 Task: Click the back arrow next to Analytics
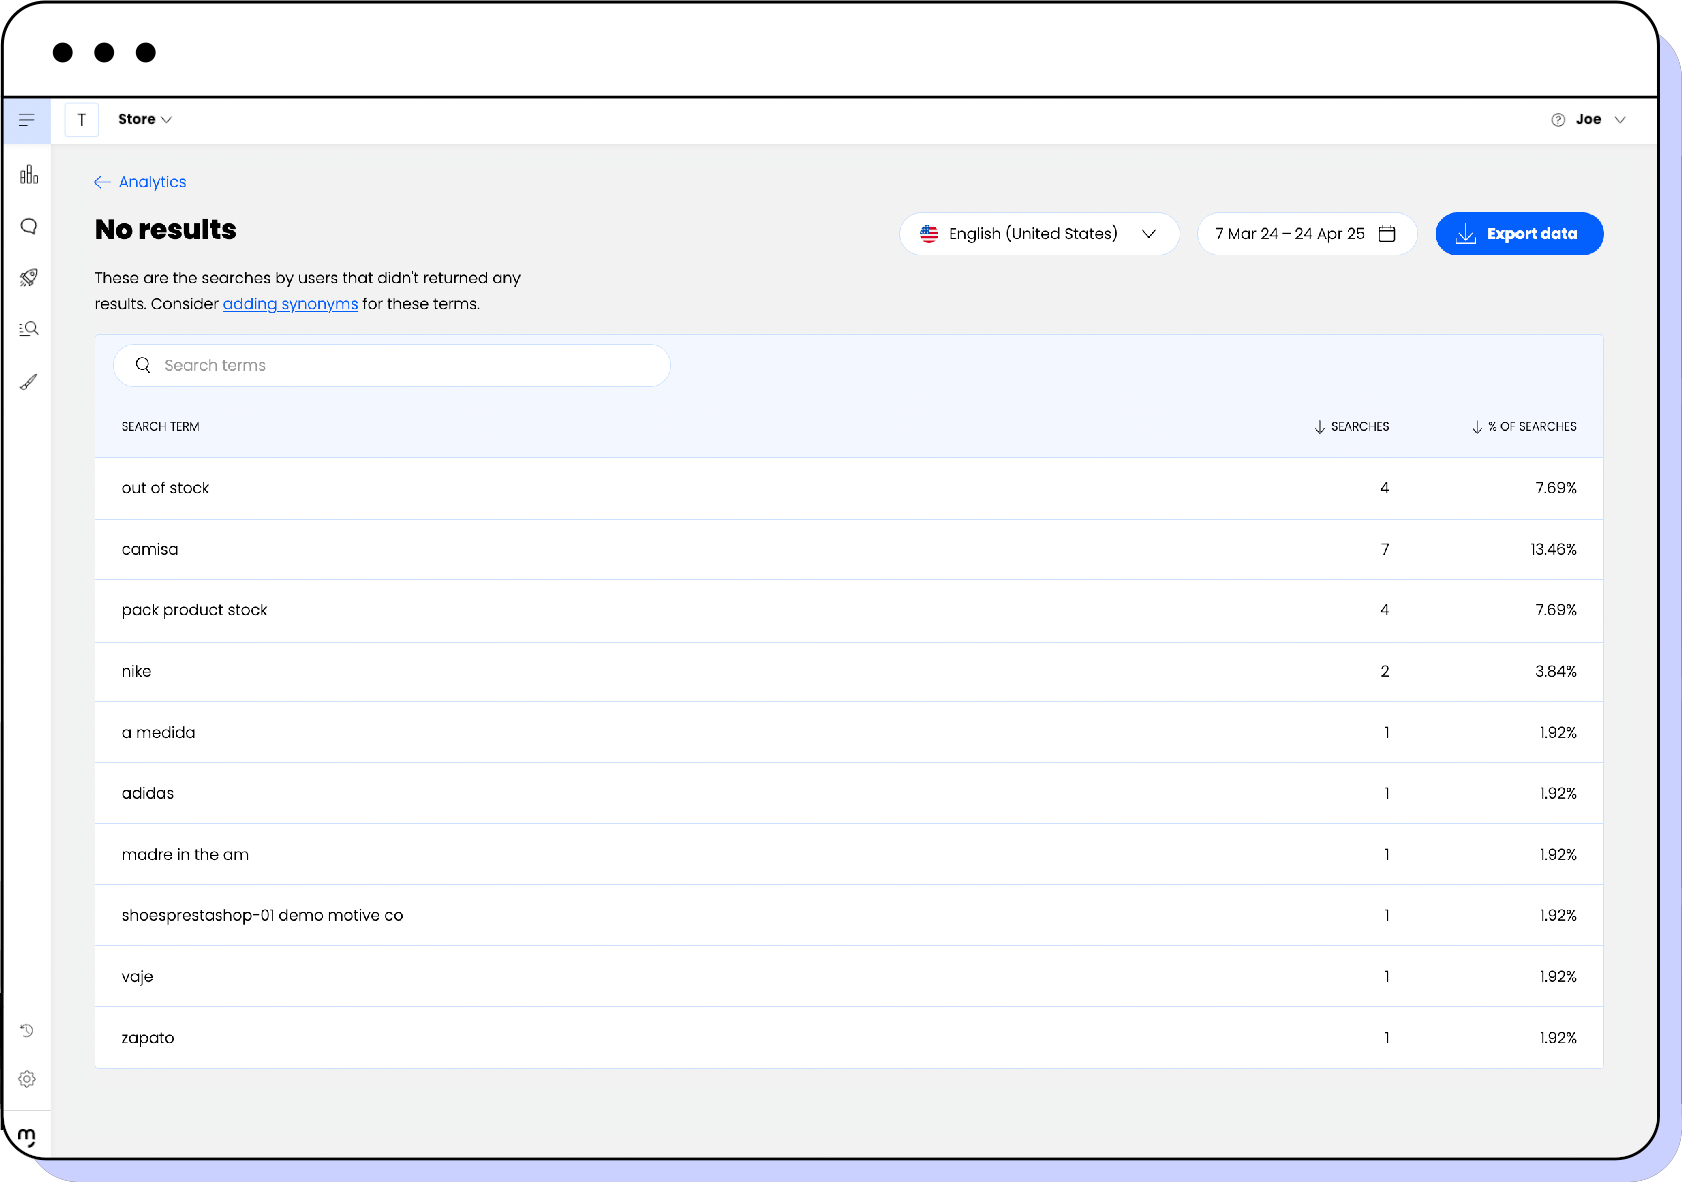102,182
